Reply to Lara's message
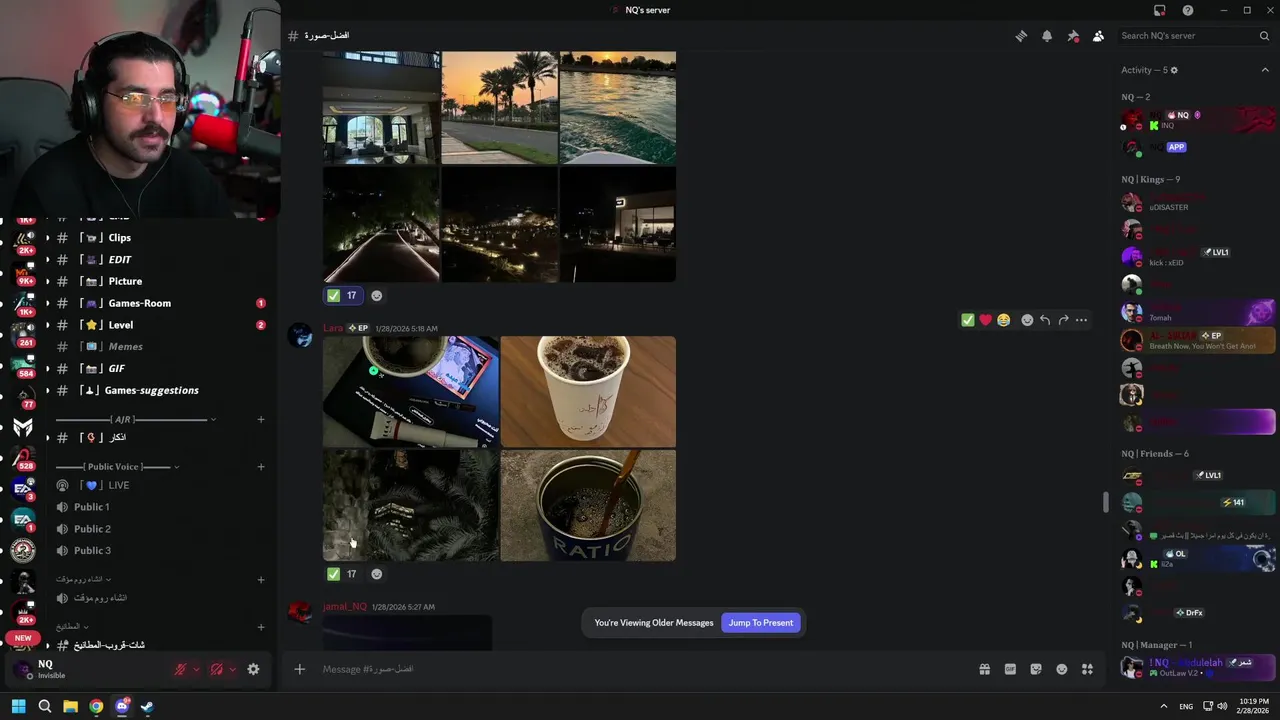1280x720 pixels. [1044, 320]
